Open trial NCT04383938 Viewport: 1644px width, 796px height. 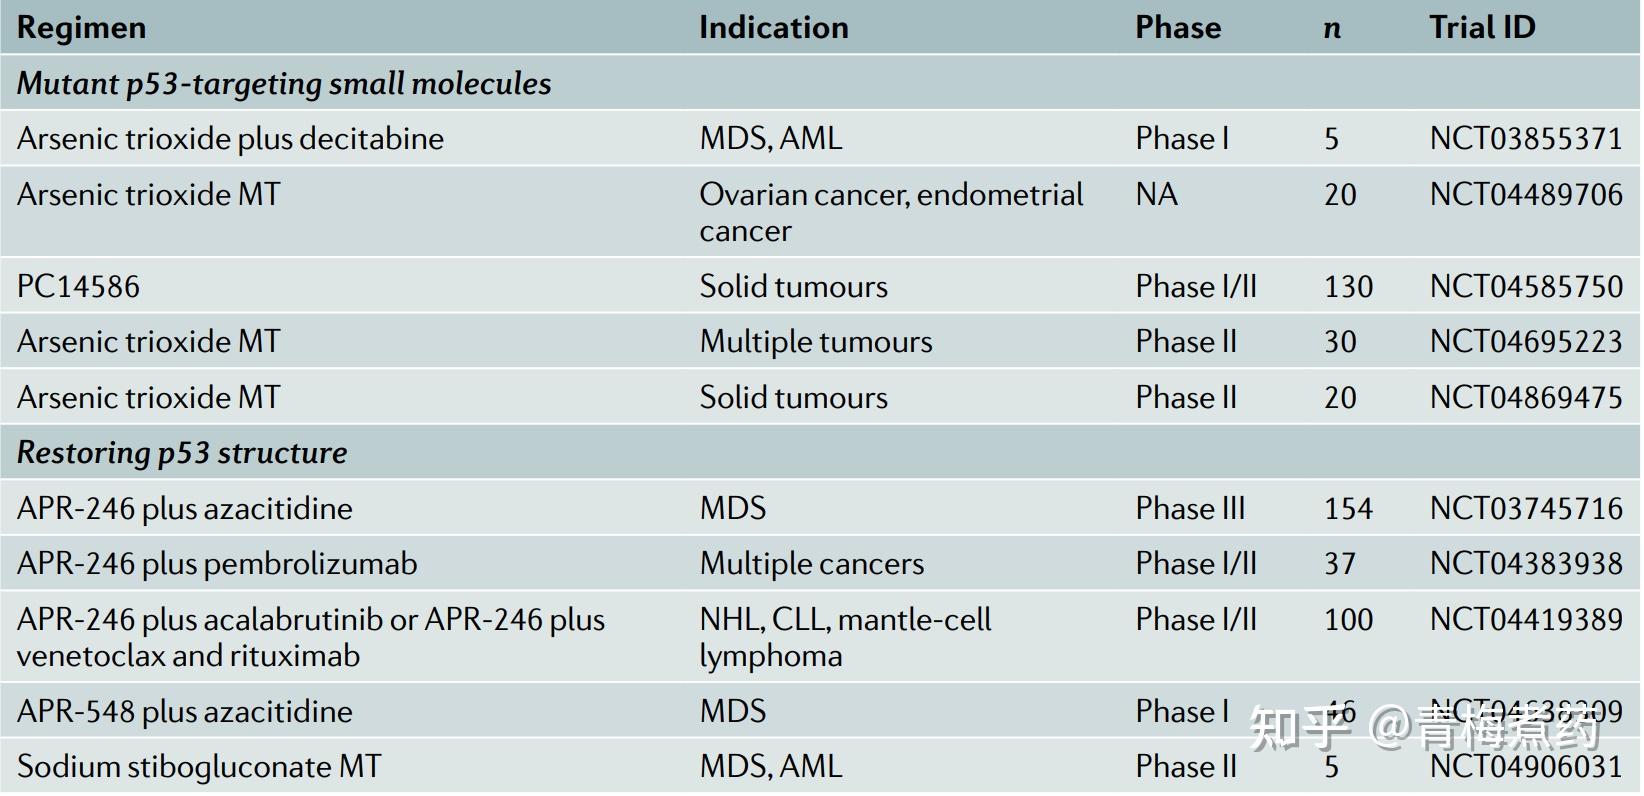click(x=1525, y=564)
